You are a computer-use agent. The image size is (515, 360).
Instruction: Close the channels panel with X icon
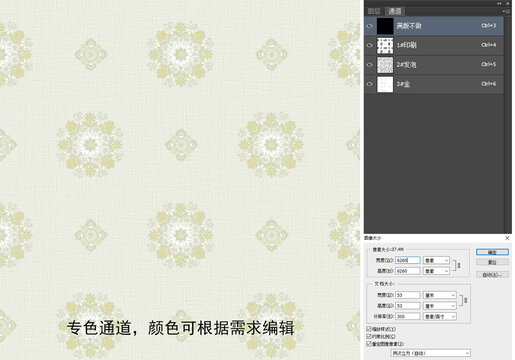pos(508,3)
